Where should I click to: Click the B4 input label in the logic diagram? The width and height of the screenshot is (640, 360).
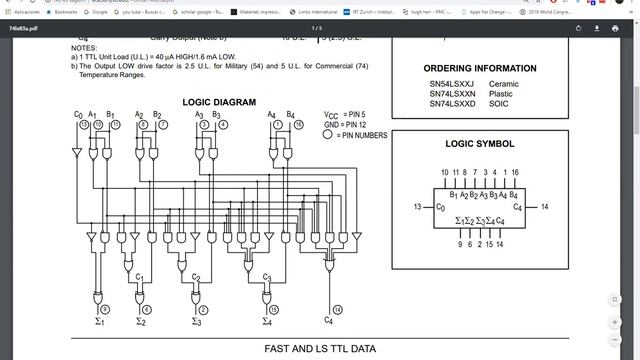click(x=290, y=115)
